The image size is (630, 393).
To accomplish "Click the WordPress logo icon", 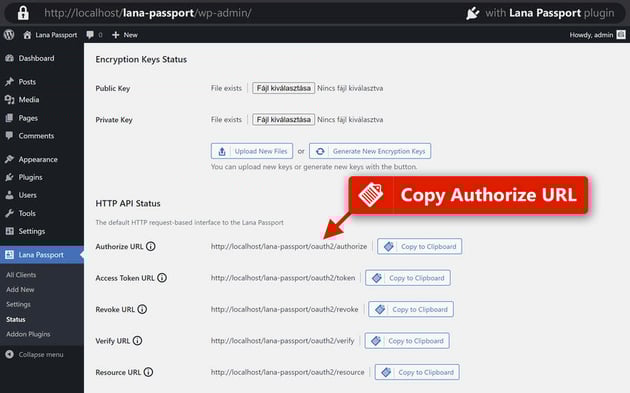I will [9, 35].
